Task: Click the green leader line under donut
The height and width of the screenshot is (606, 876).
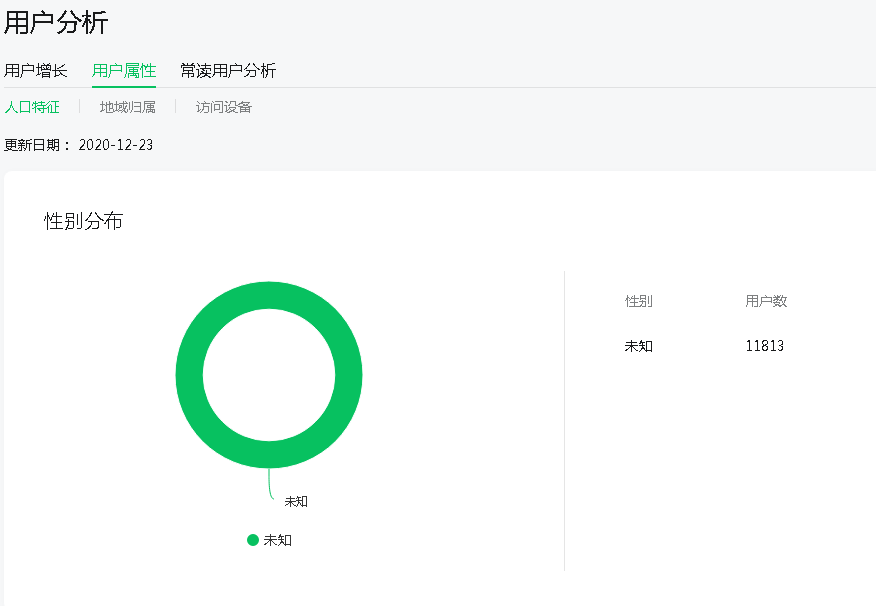Action: point(270,484)
